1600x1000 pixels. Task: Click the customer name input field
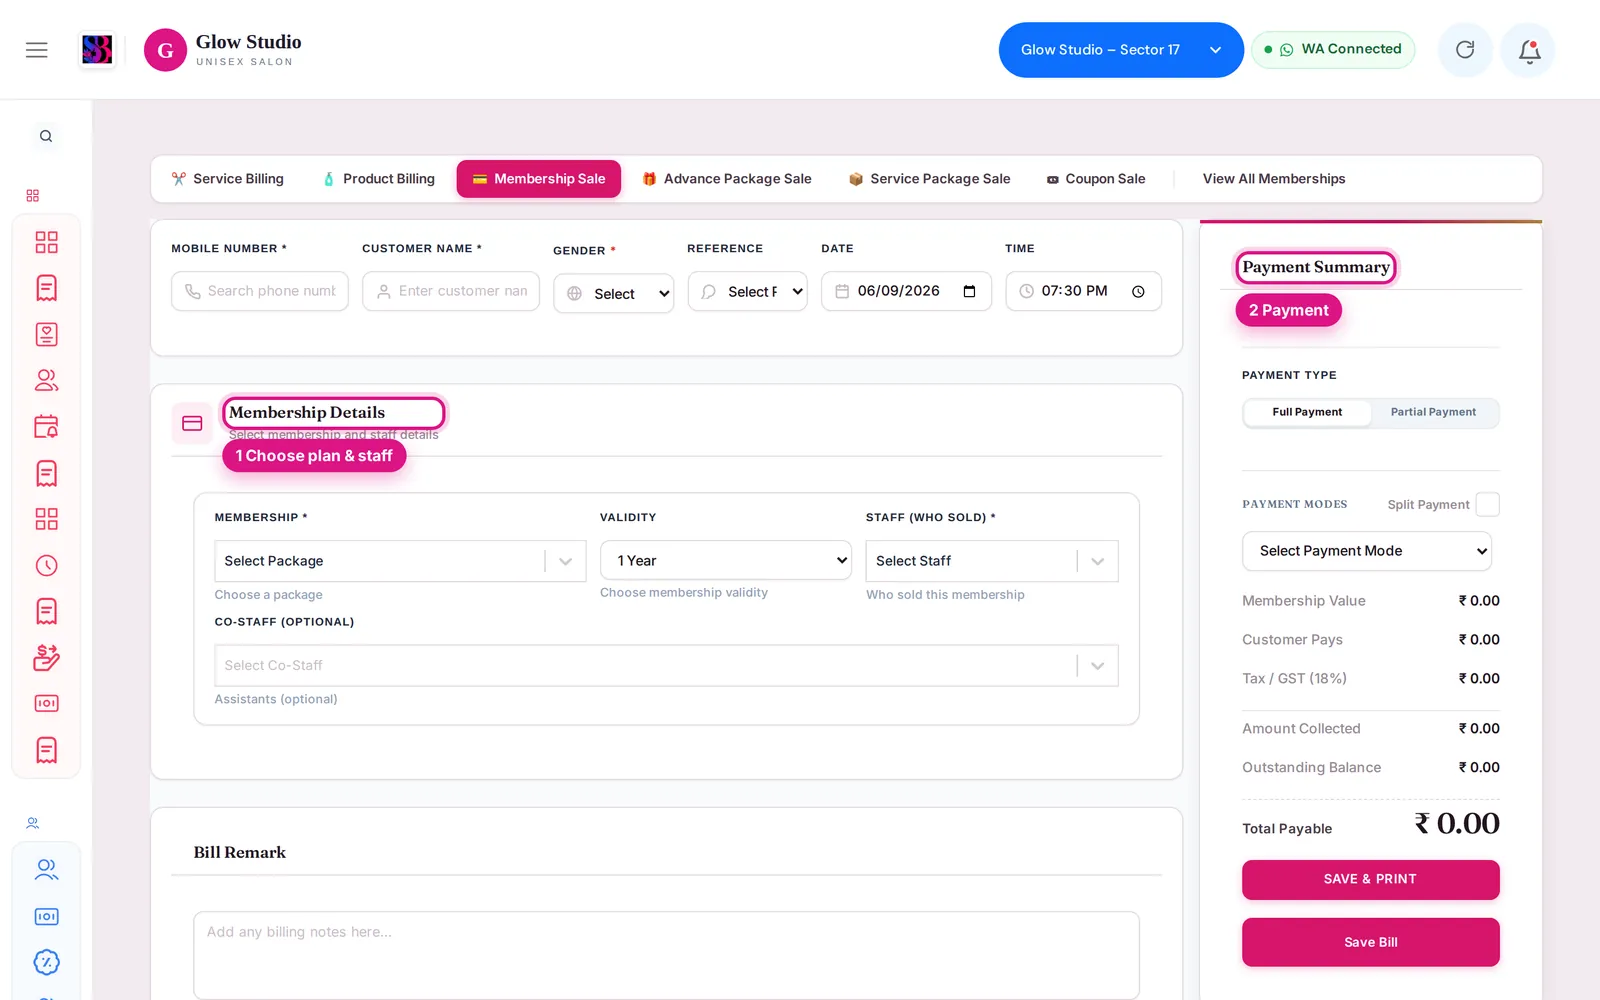point(451,291)
